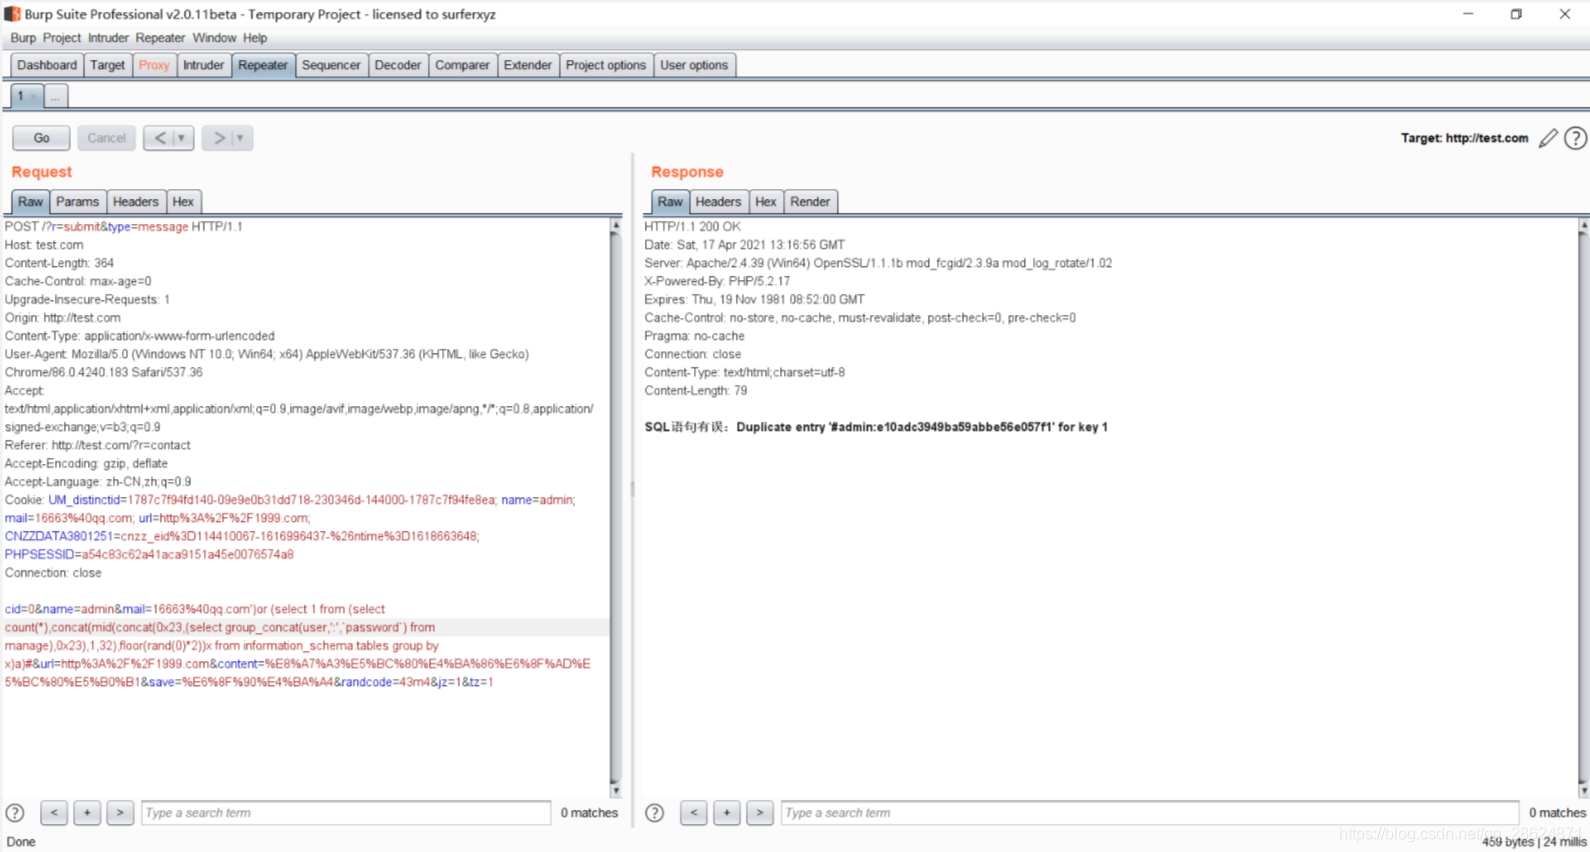
Task: Open the Project menu
Action: pyautogui.click(x=62, y=38)
